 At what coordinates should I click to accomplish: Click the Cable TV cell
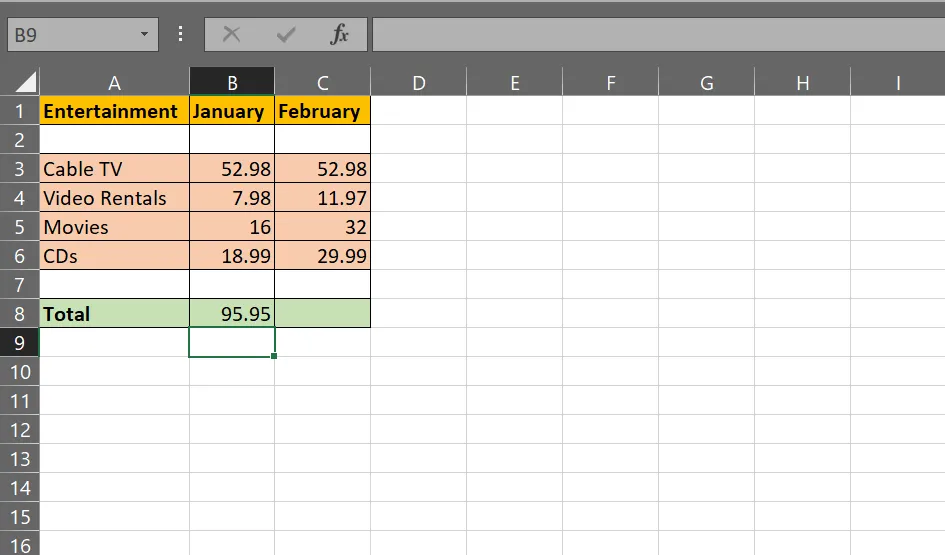pyautogui.click(x=115, y=169)
